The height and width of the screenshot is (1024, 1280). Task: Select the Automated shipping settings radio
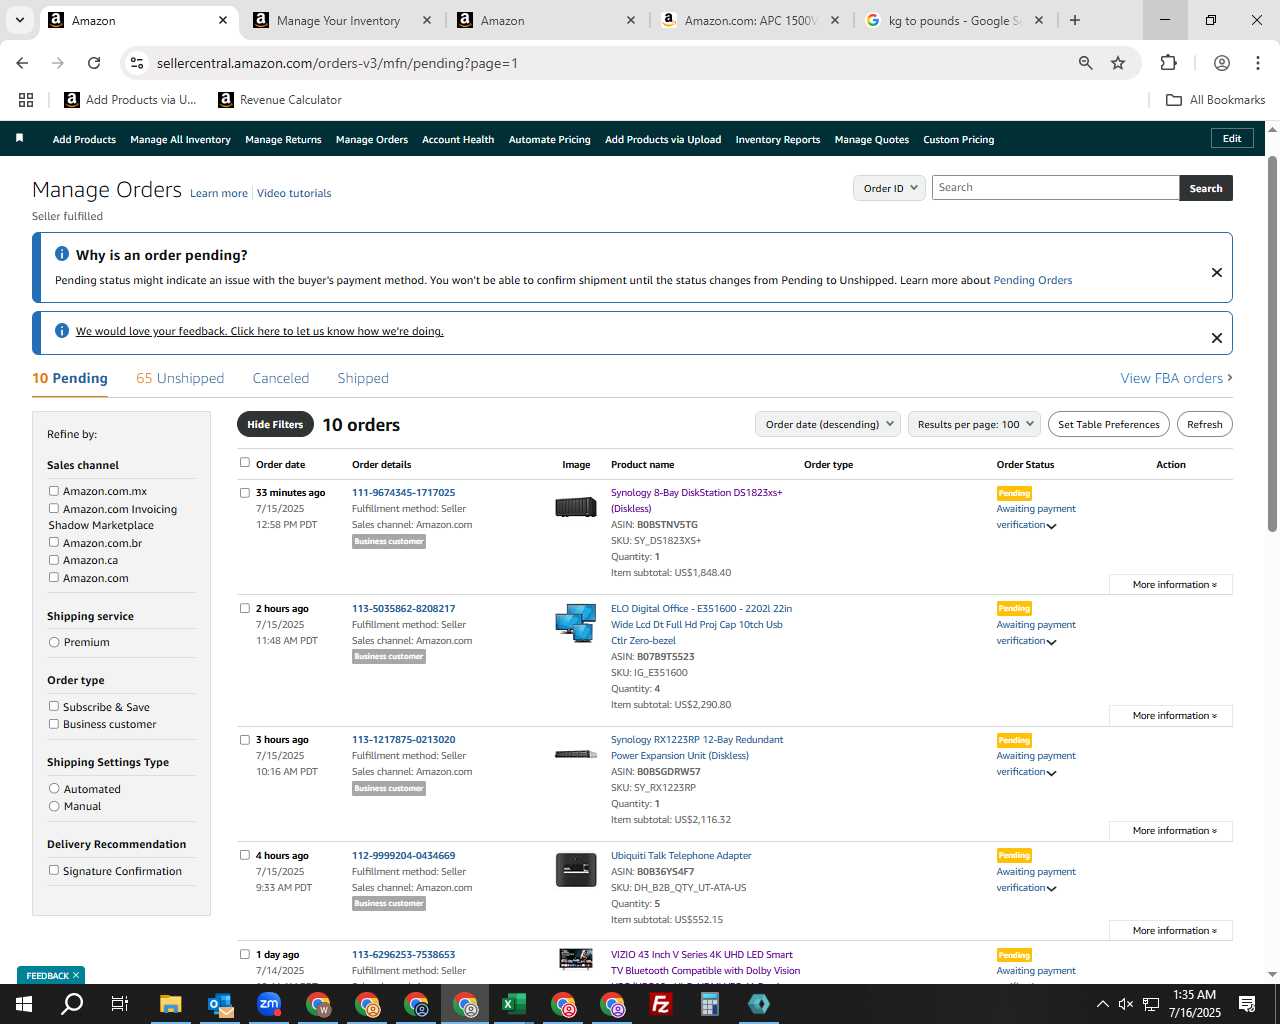click(54, 788)
